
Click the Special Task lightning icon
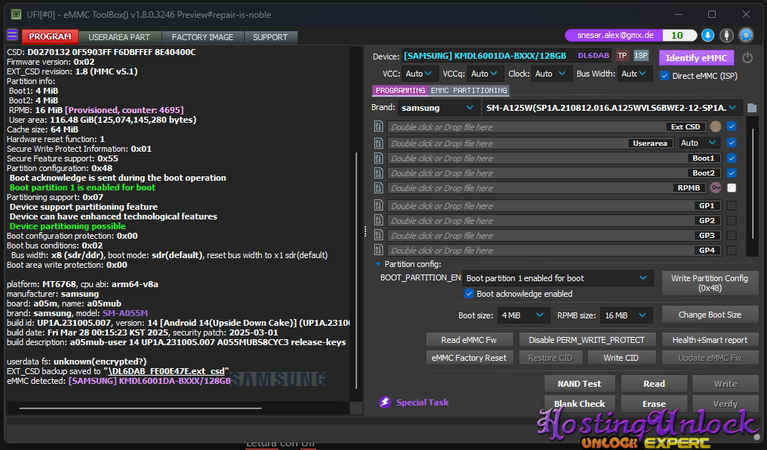pos(385,402)
